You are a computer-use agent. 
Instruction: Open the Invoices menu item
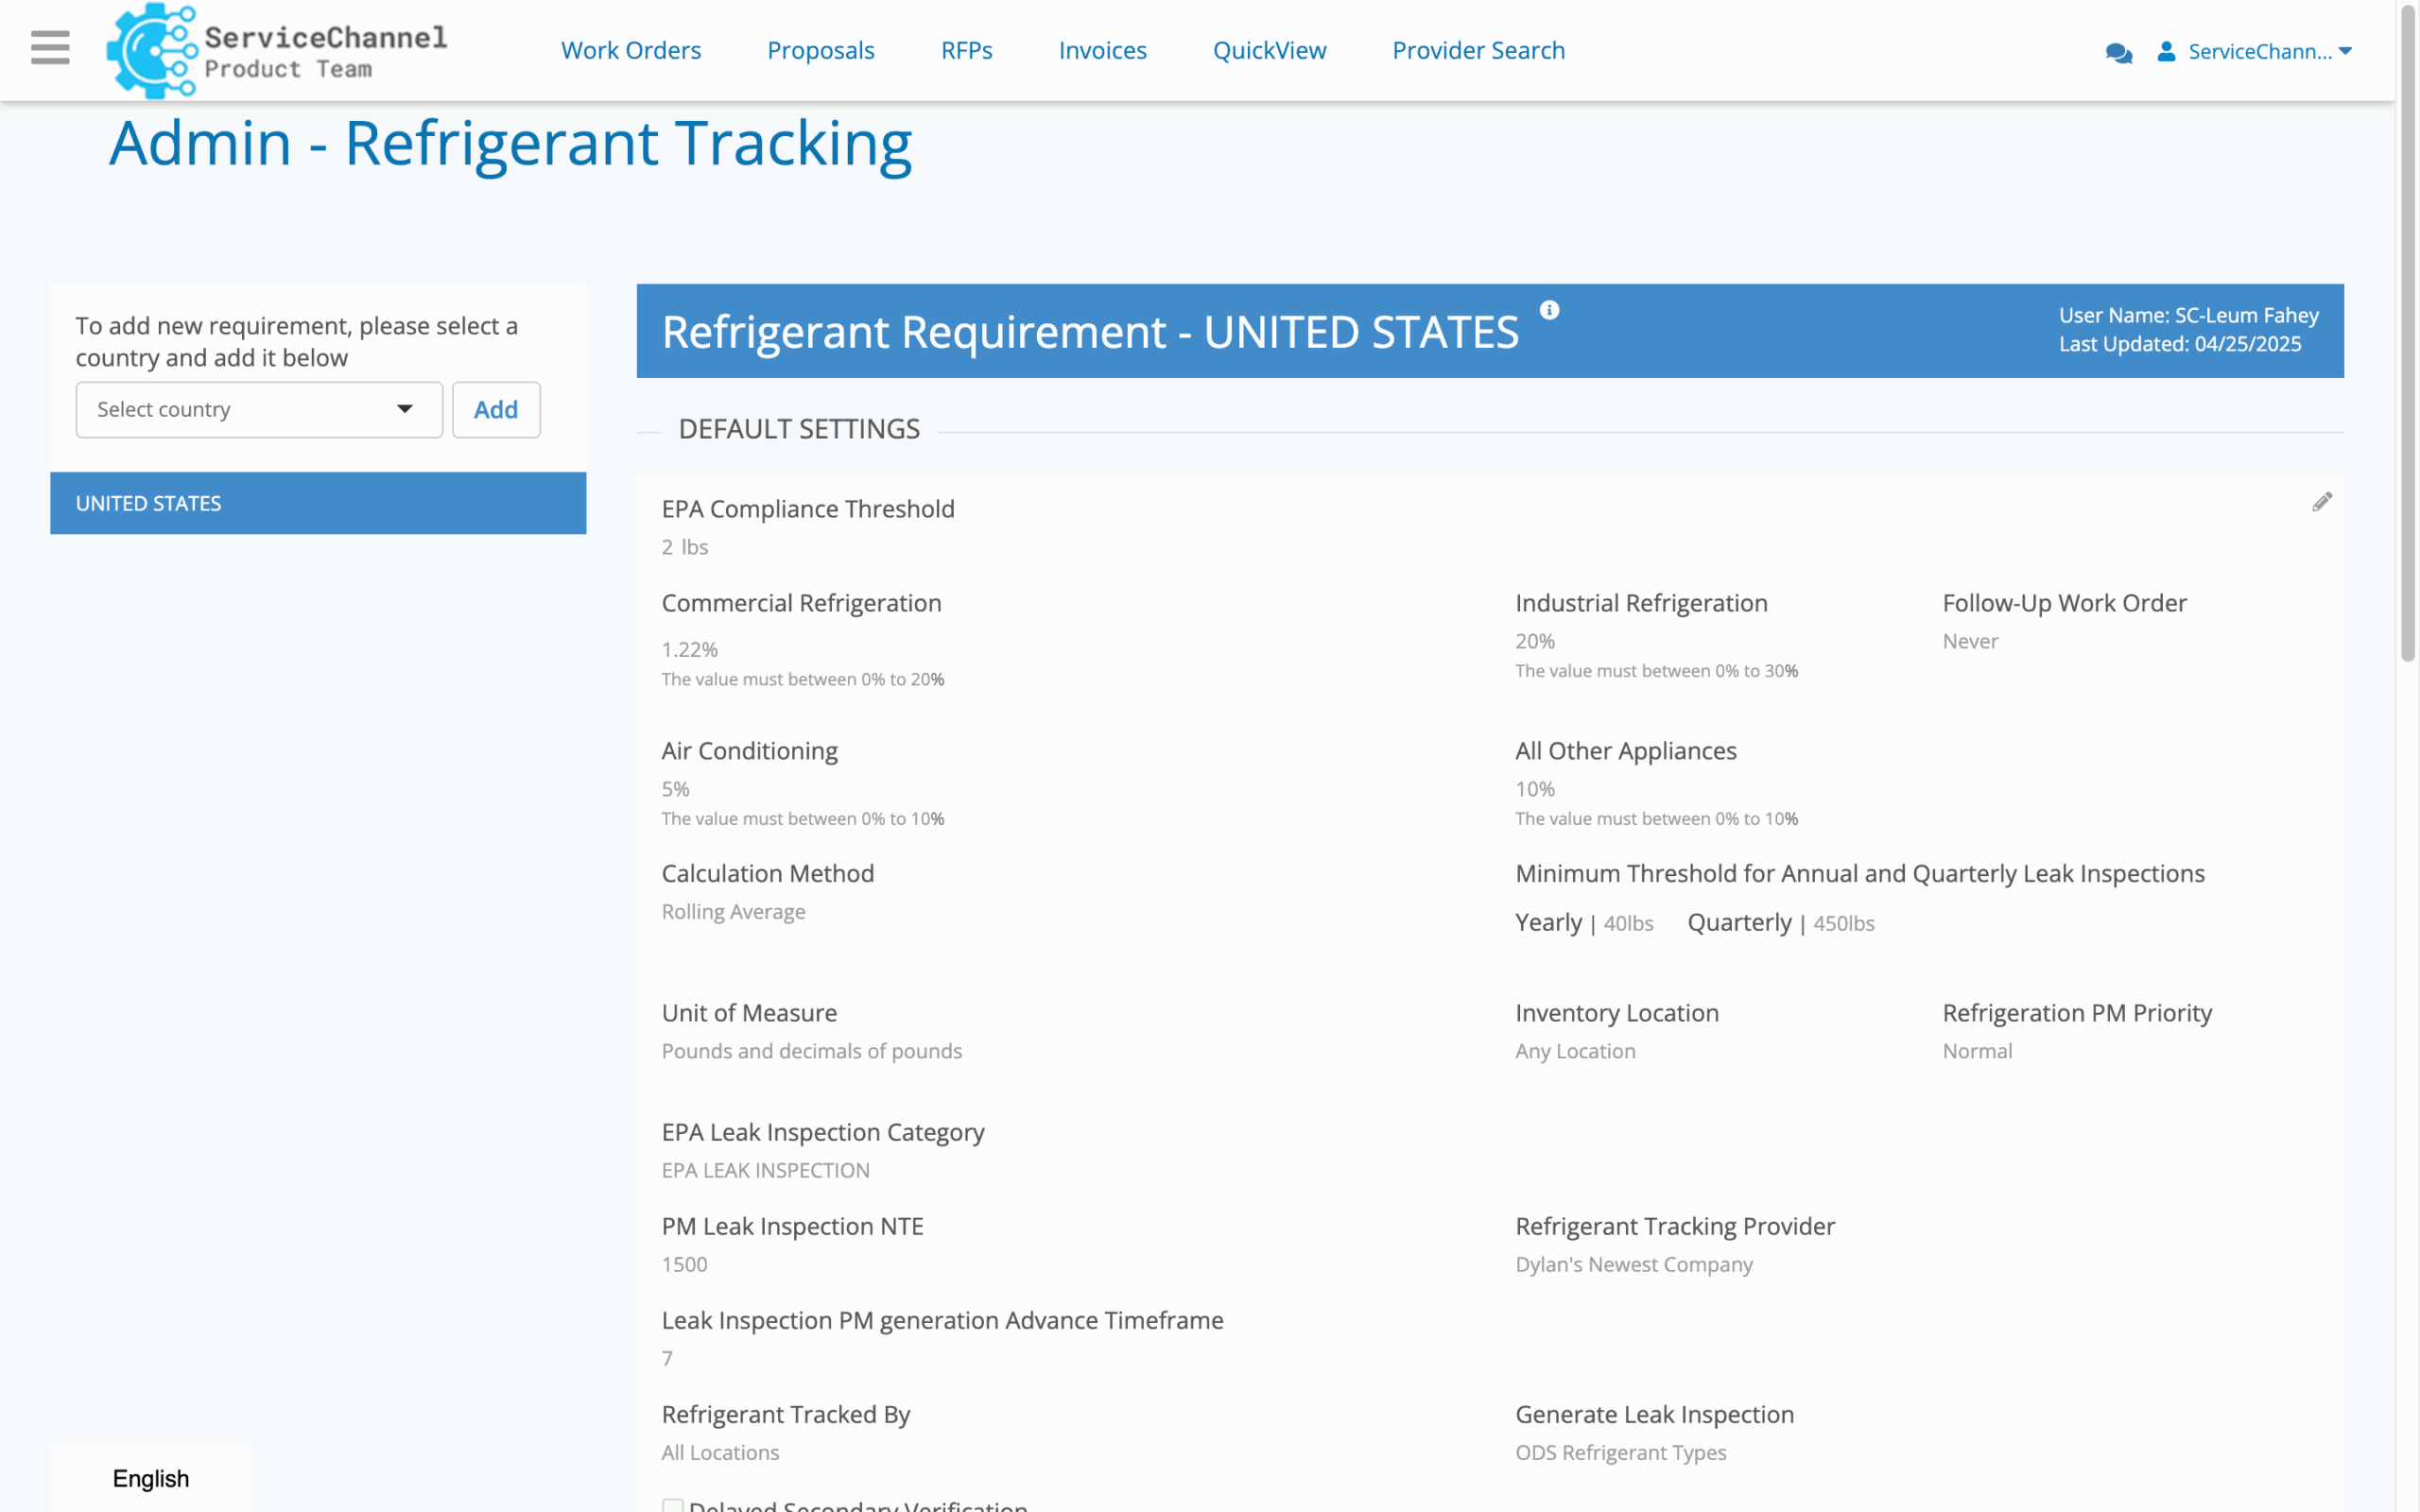point(1102,50)
